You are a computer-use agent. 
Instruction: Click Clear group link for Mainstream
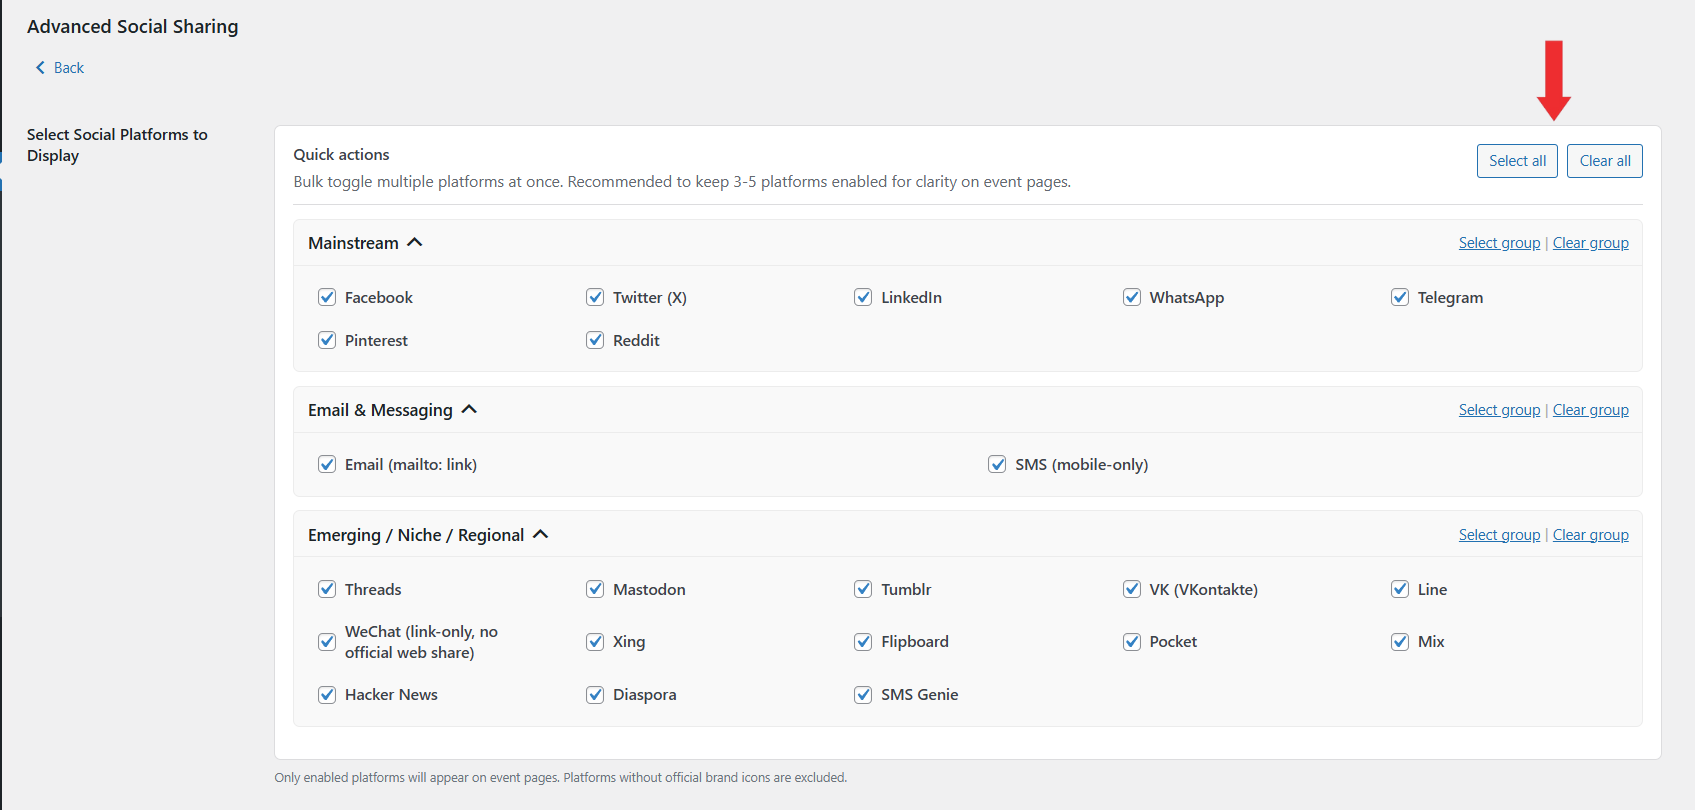(1590, 243)
